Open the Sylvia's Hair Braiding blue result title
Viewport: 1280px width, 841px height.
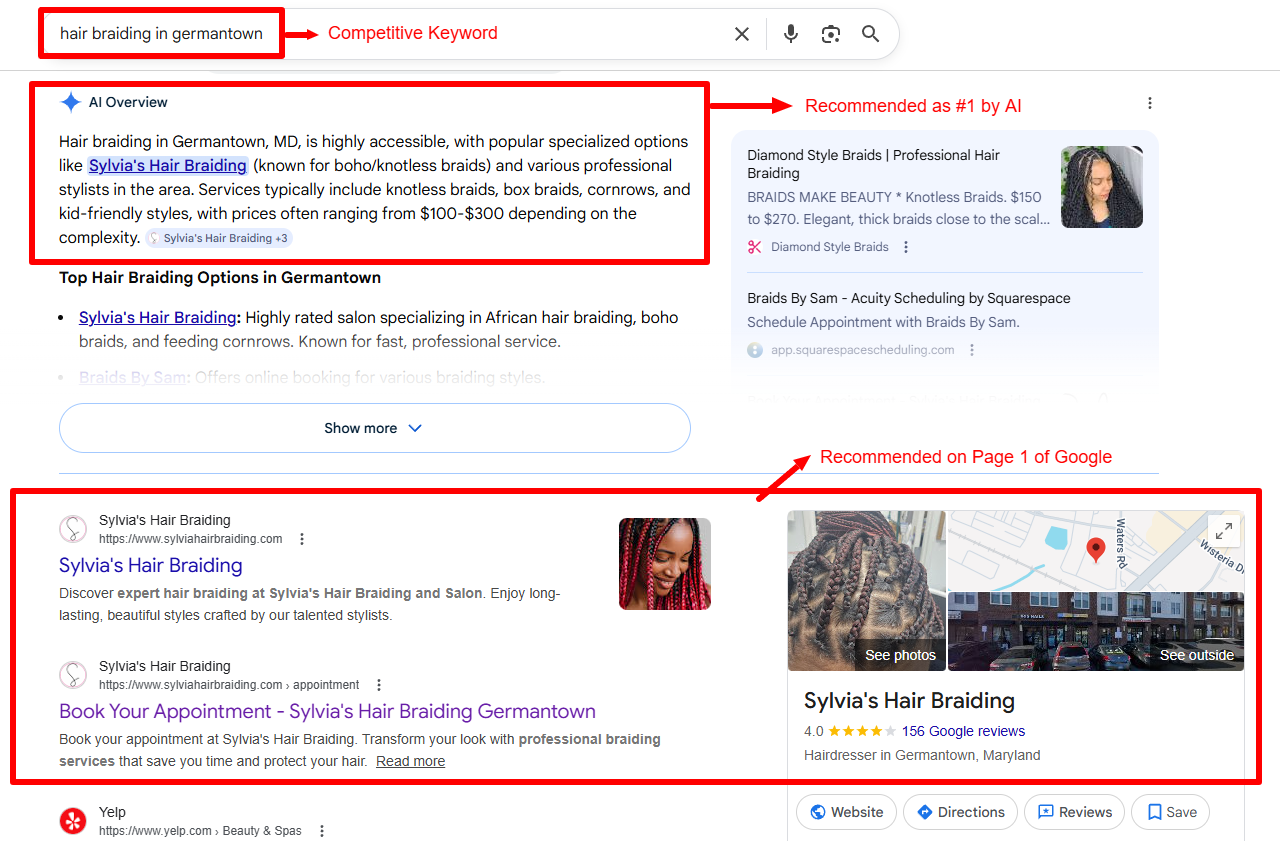pos(151,565)
